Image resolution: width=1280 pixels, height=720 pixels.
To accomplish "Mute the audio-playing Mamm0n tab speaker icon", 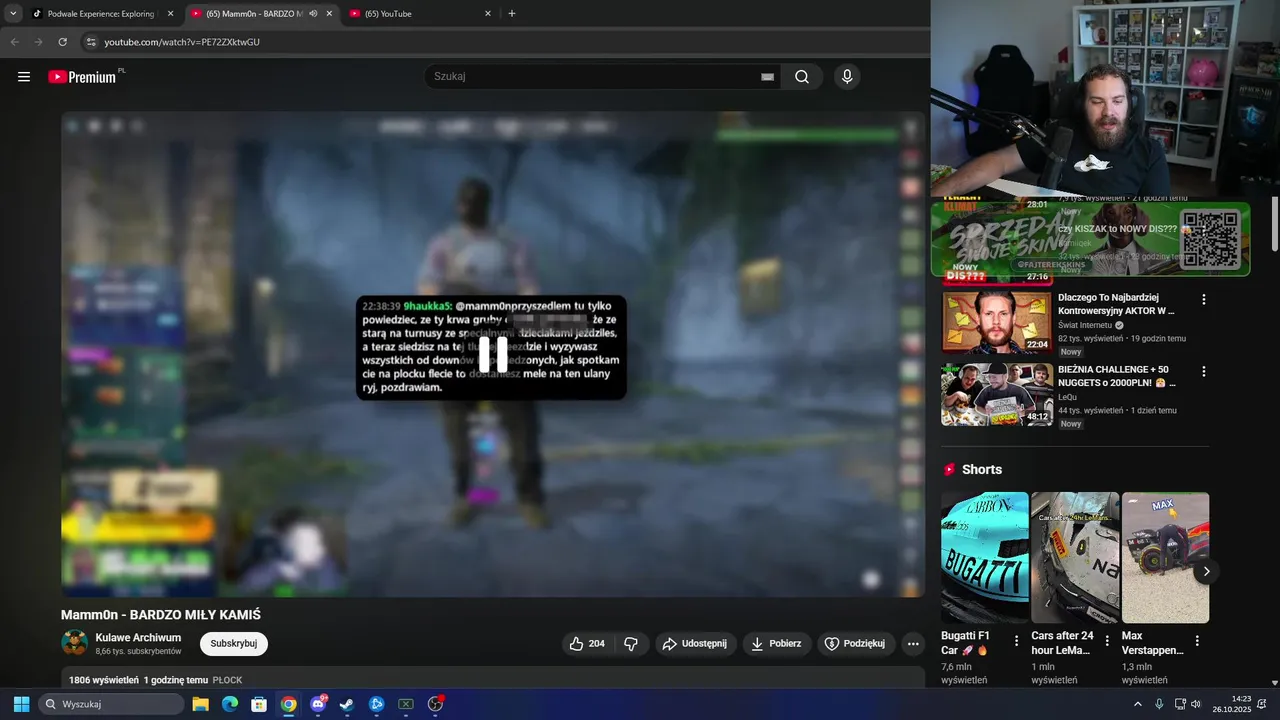I will pos(313,14).
